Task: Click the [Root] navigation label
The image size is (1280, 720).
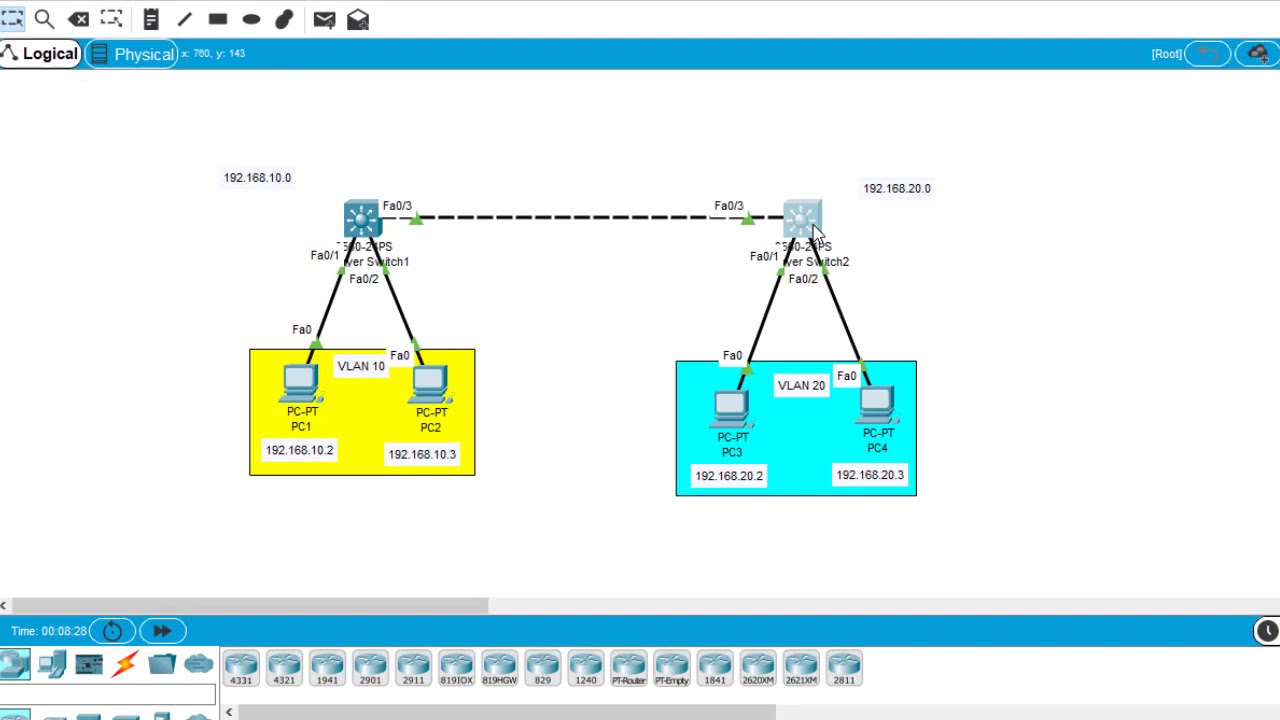Action: pos(1166,54)
